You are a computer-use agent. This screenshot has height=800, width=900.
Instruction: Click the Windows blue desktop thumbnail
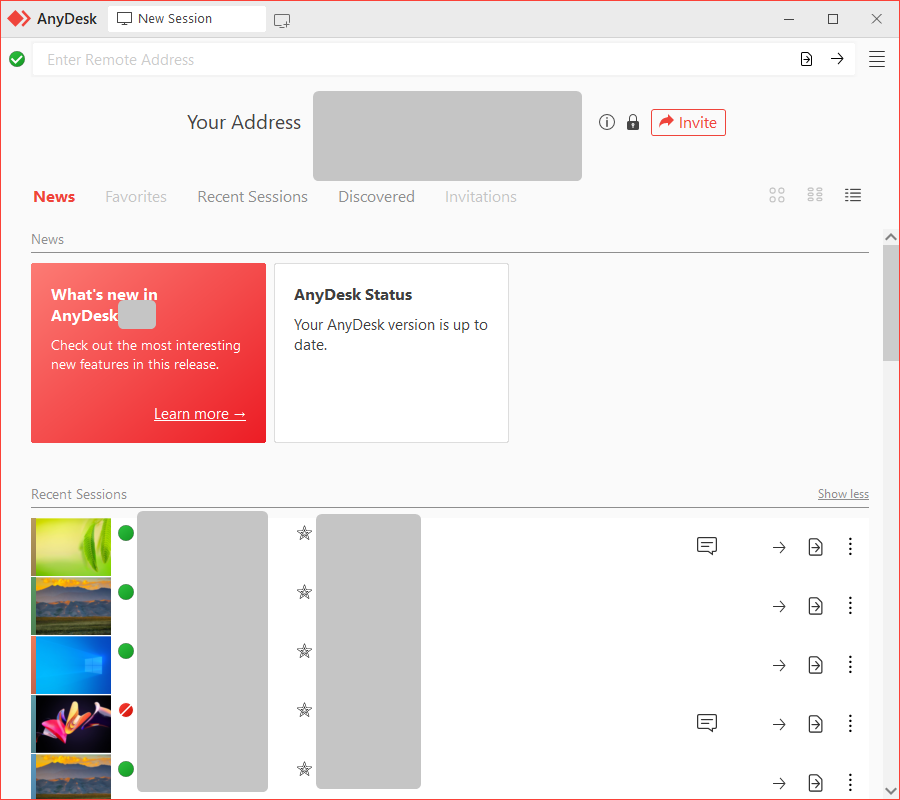71,665
